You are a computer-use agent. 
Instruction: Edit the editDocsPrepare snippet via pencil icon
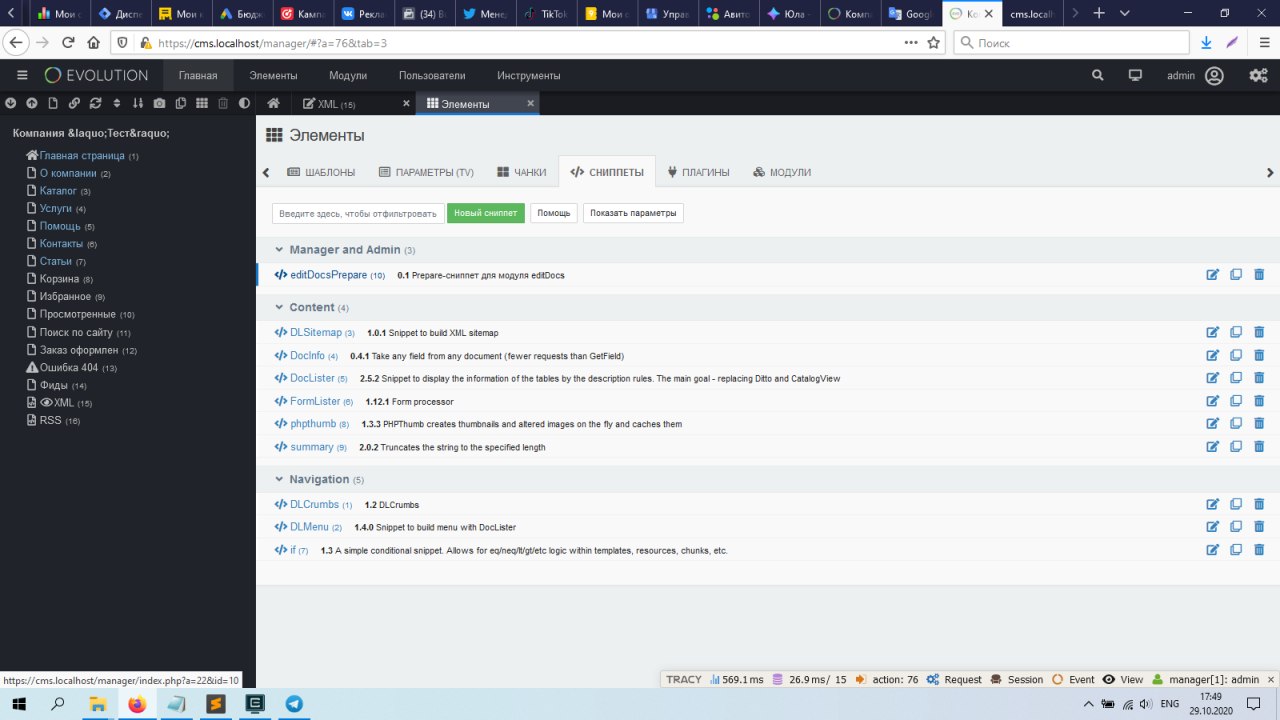point(1213,275)
